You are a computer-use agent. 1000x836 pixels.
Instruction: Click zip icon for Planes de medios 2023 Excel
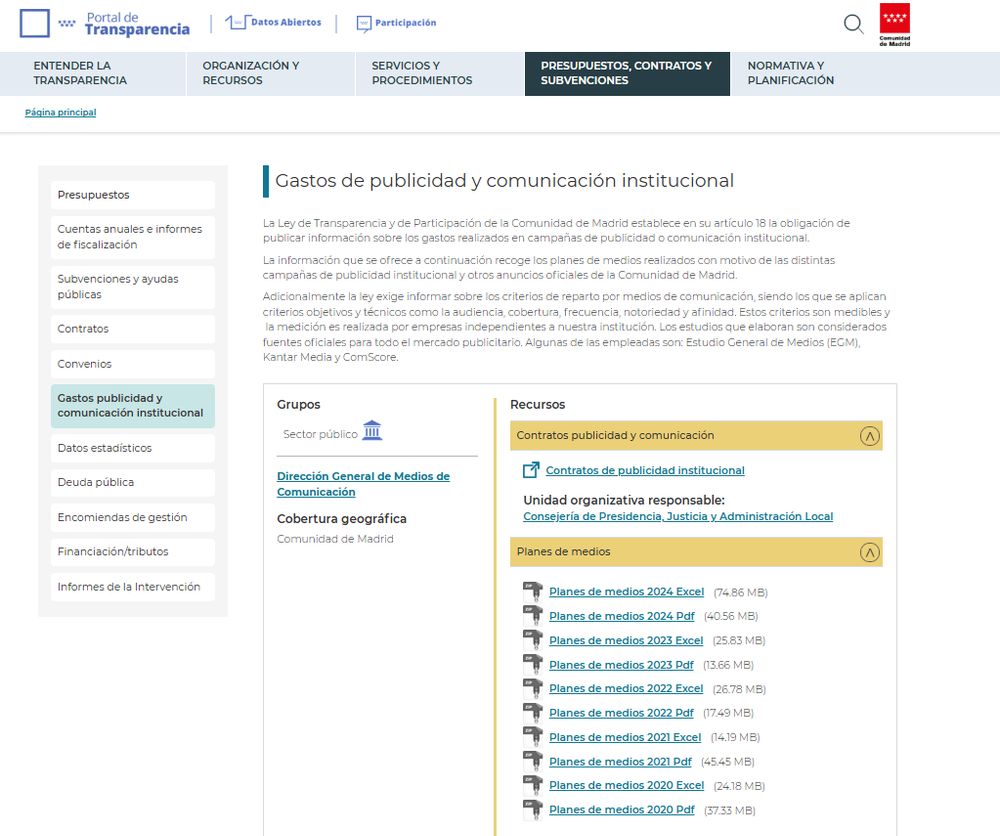coord(532,640)
